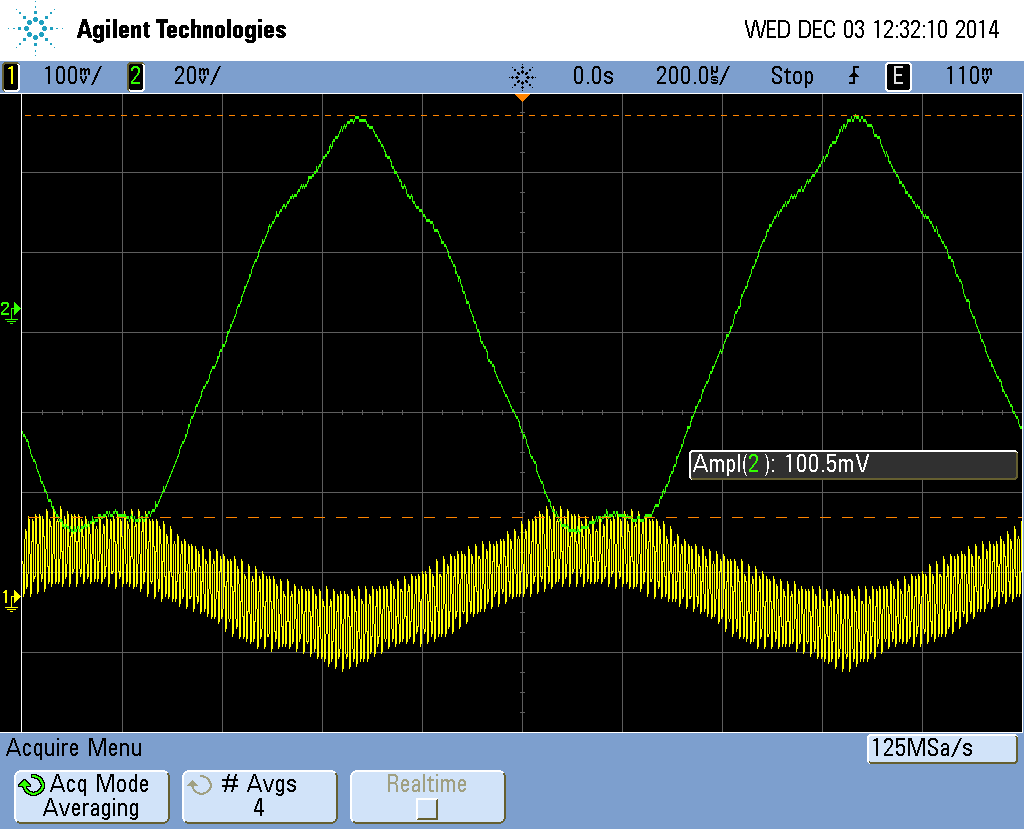The image size is (1024, 829).
Task: Select the yellow channel 1 badge
Action: 11,76
